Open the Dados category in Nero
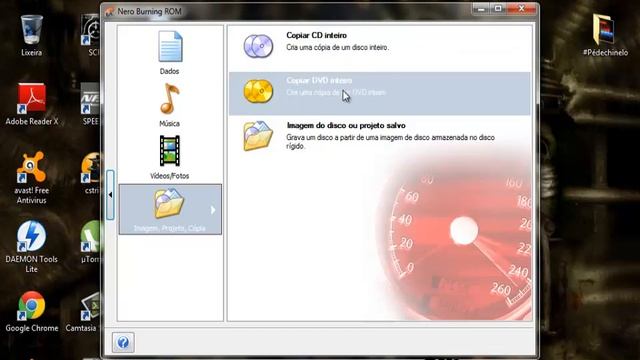640x360 pixels. click(169, 52)
